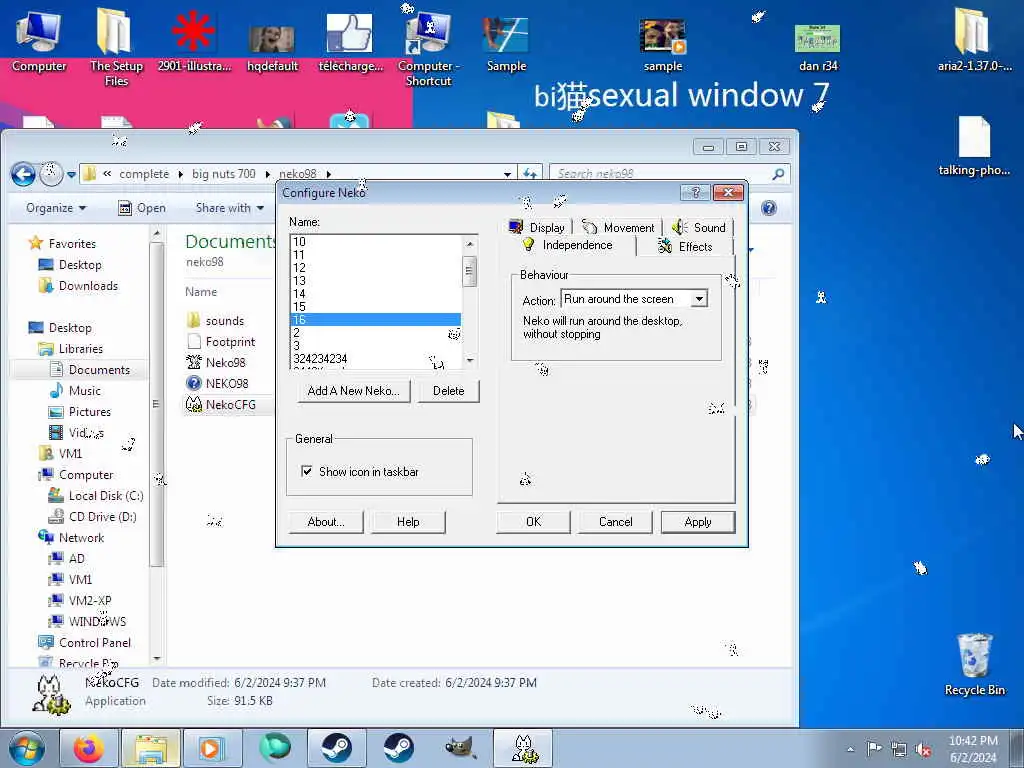Click the second Steam taskbar icon

click(x=398, y=748)
